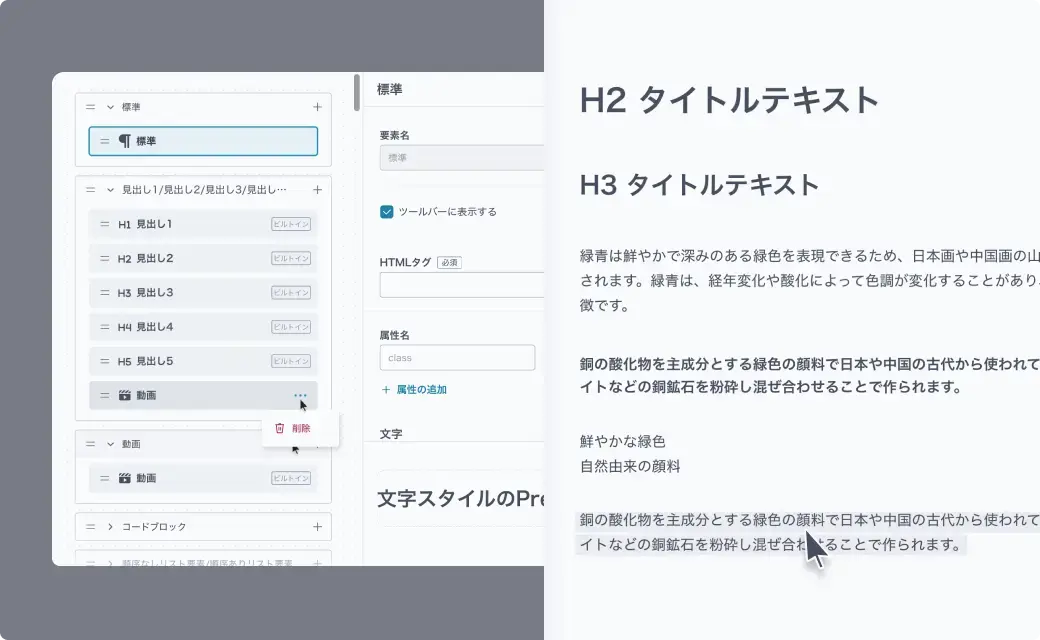Screen dimensions: 1040x640
Task: Collapse the 標準 group chevron
Action: (110, 107)
